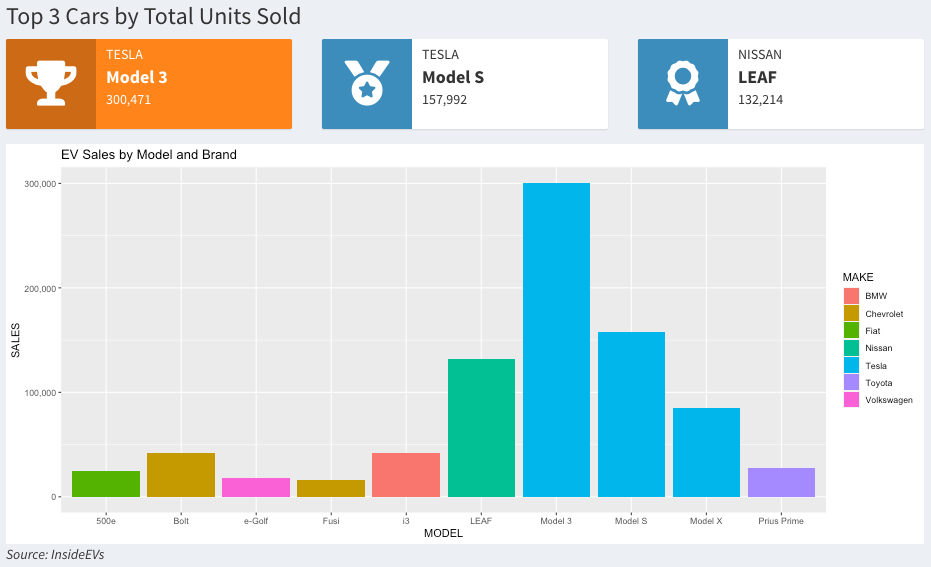Click the LEAF value box title
Viewport: 931px width, 567px height.
coord(757,77)
